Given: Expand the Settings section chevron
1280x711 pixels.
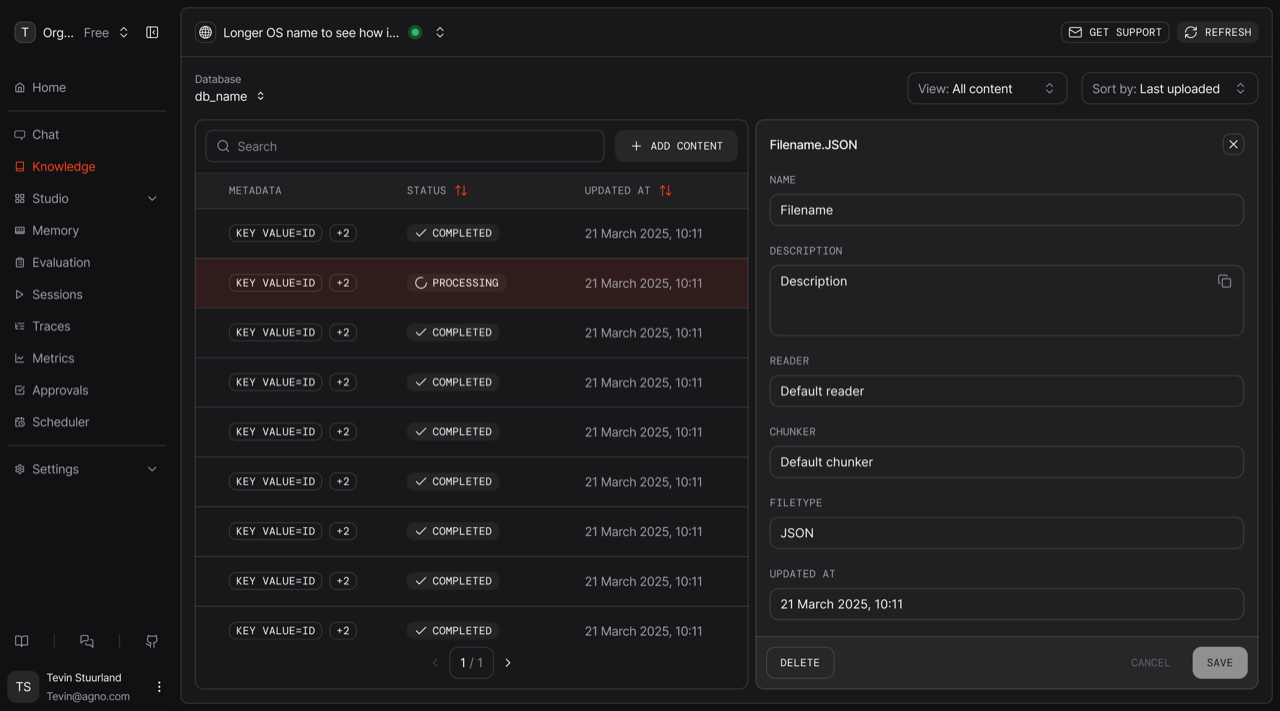Looking at the screenshot, I should (x=152, y=469).
